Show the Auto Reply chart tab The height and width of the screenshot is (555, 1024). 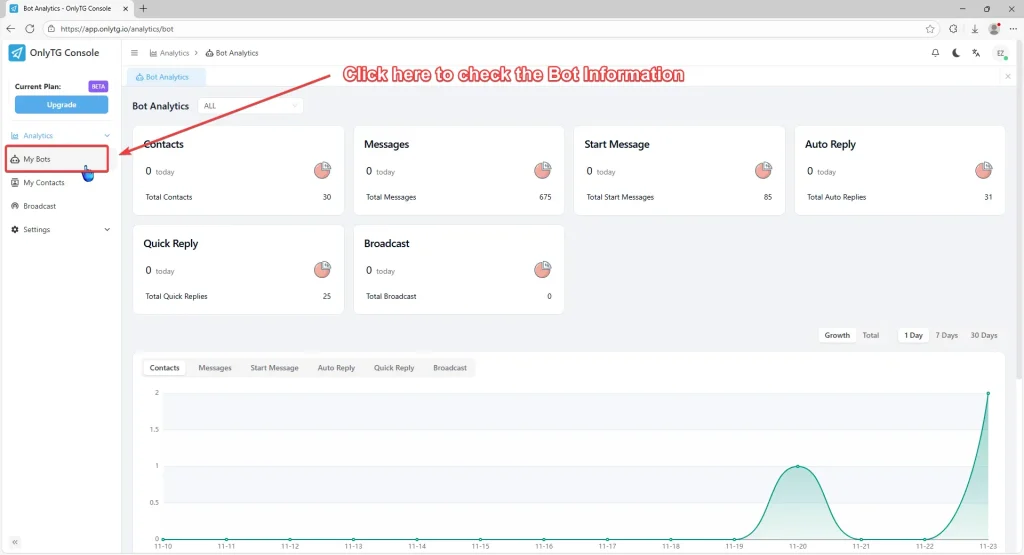point(336,368)
